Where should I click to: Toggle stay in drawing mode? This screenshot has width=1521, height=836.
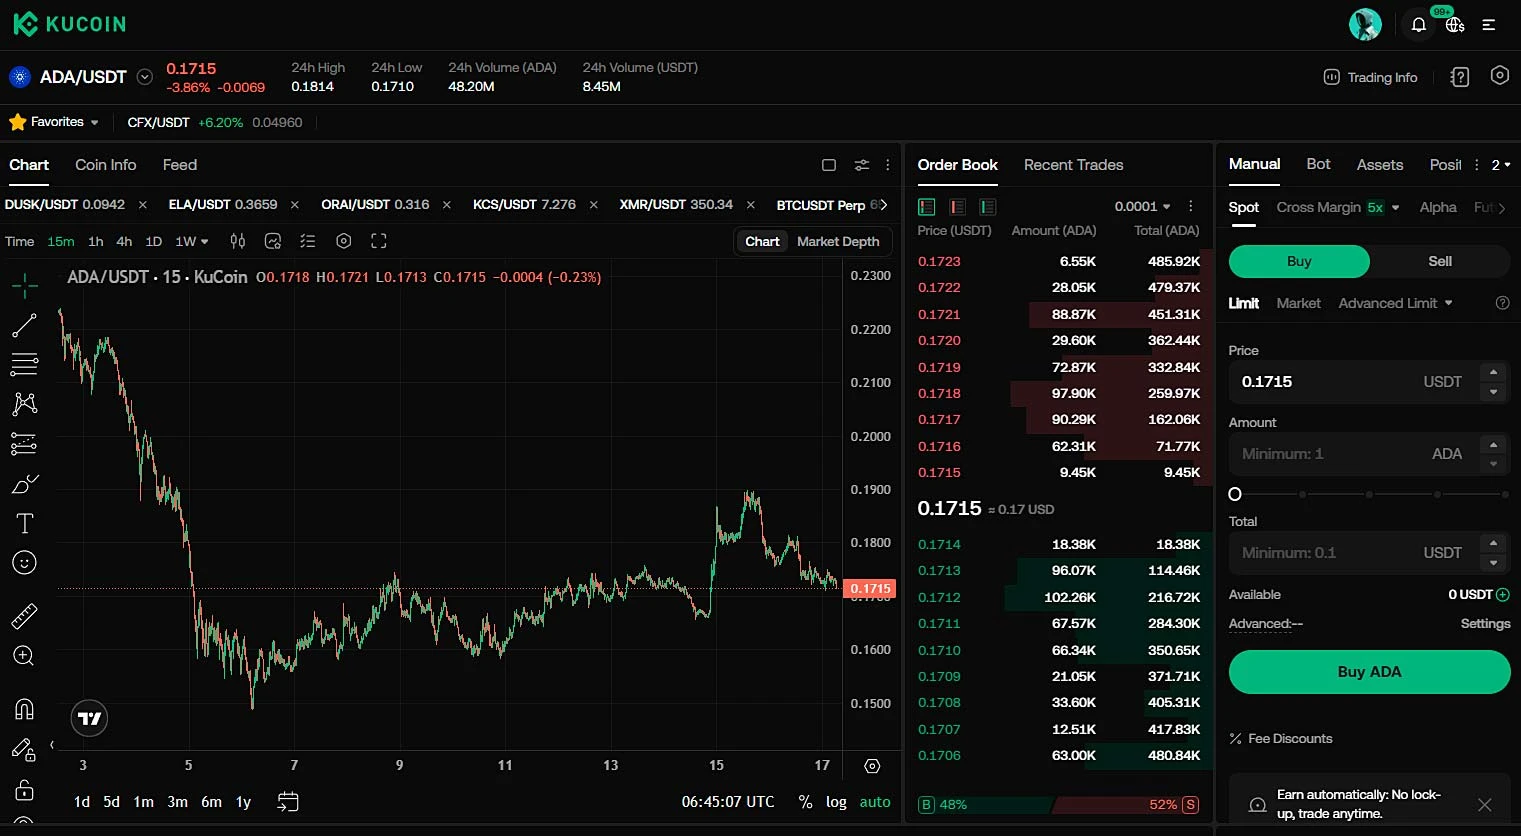(22, 749)
